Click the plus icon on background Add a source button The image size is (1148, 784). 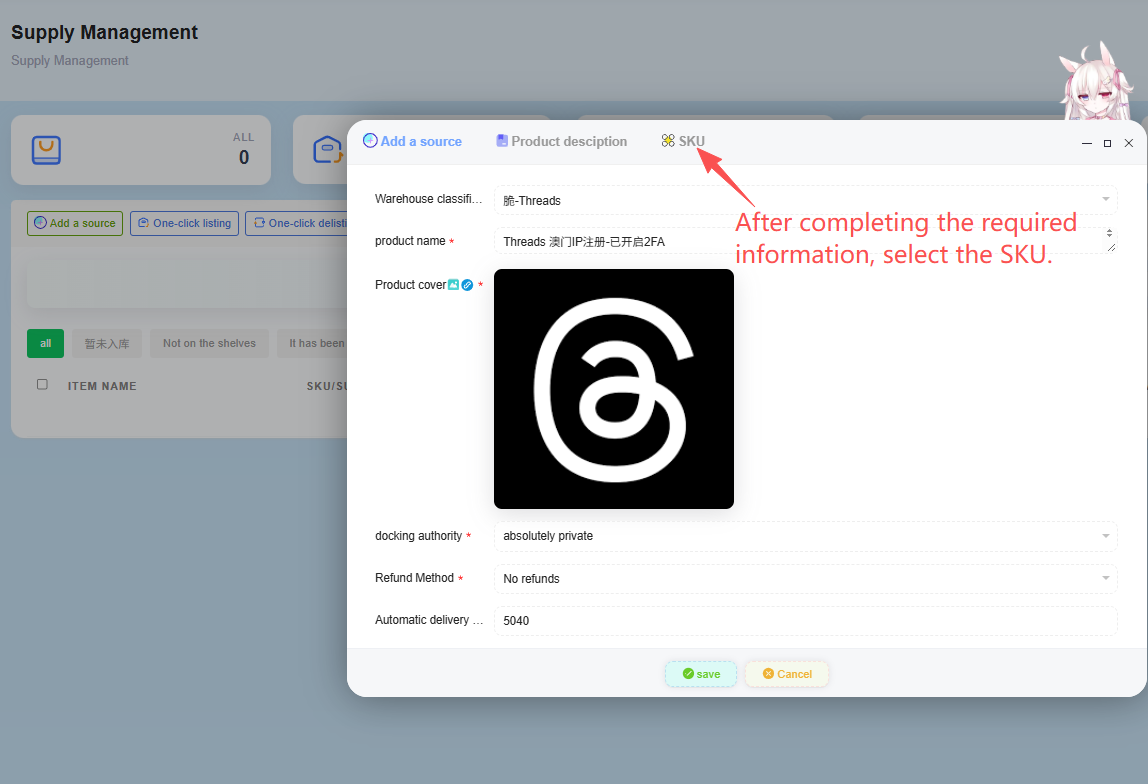40,223
